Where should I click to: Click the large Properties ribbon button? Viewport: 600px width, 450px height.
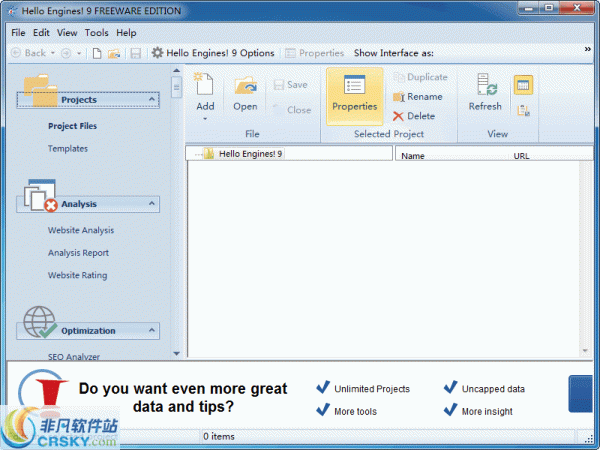(x=354, y=96)
